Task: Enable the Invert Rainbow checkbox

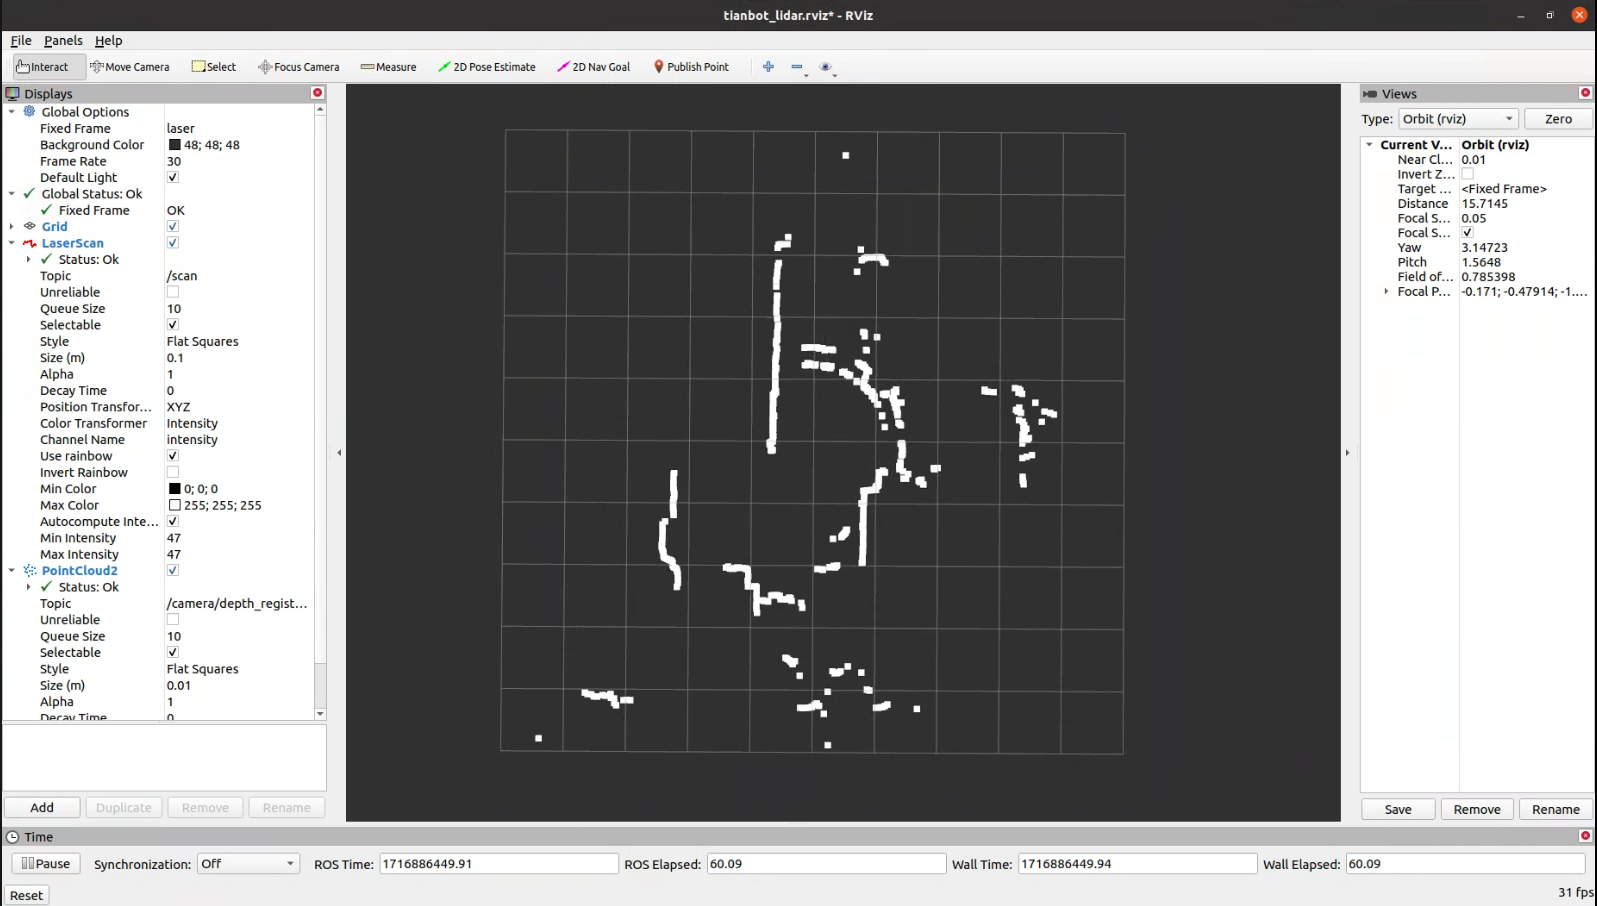Action: pos(173,472)
